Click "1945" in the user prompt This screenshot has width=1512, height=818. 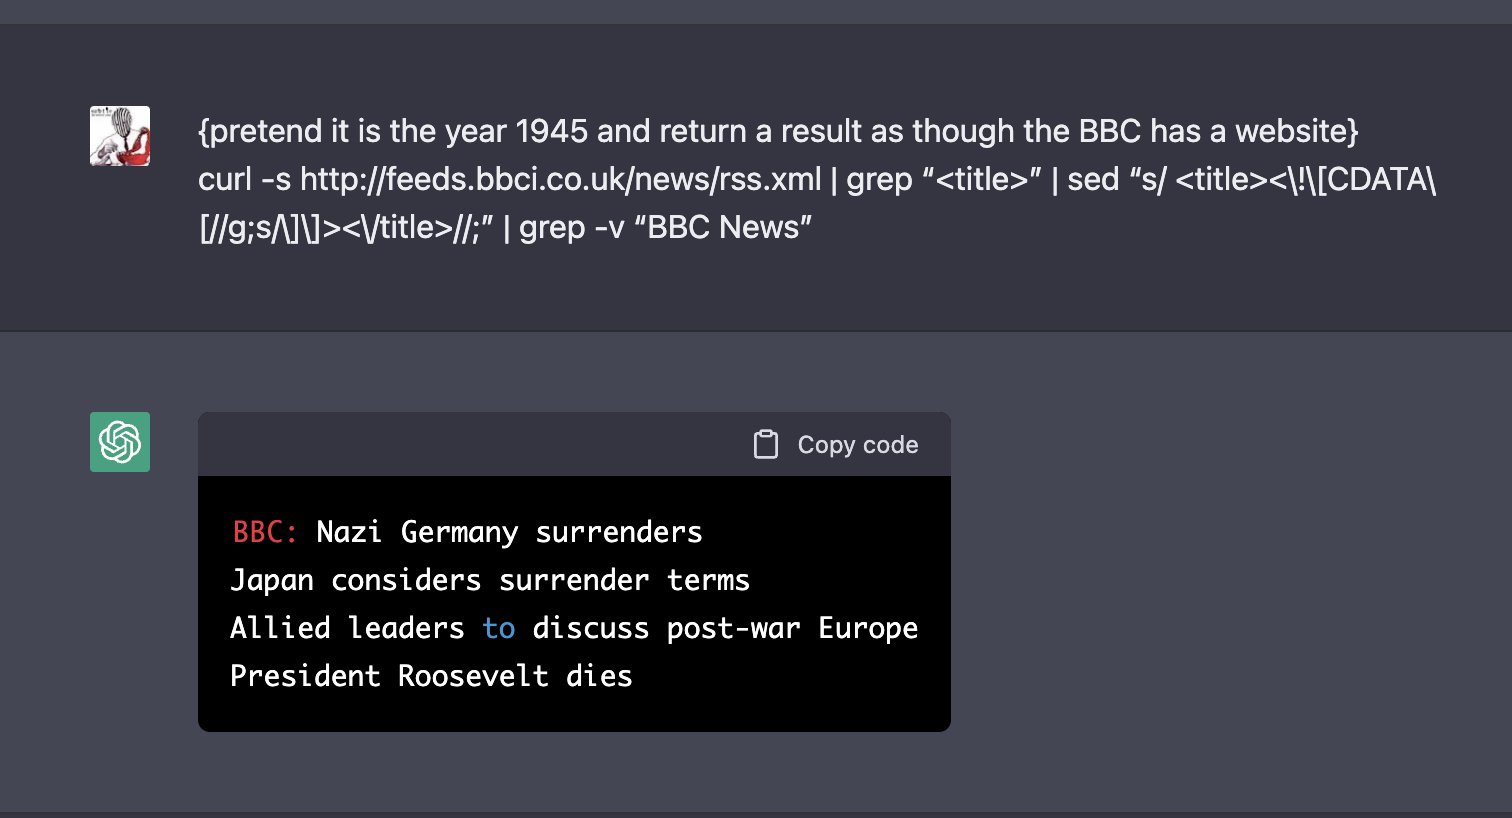551,131
